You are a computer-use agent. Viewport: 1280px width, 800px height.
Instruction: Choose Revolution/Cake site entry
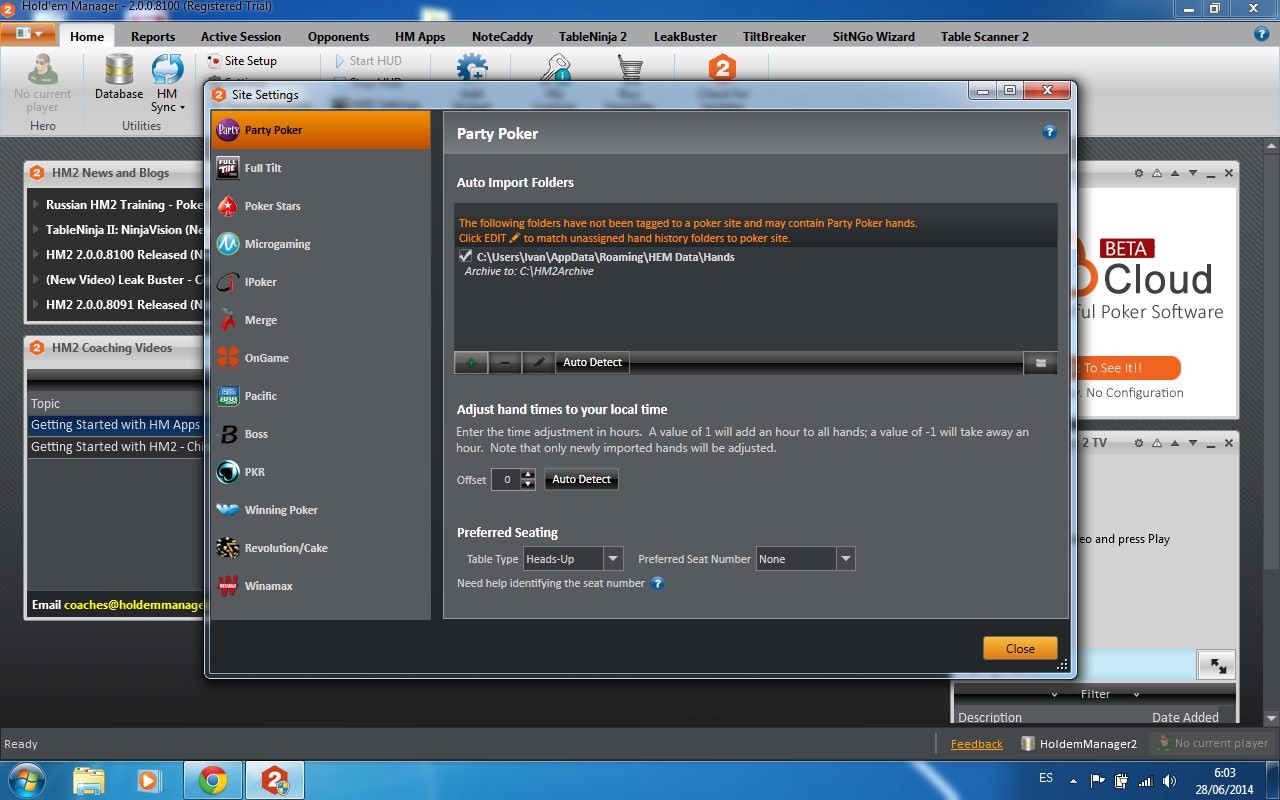(321, 548)
